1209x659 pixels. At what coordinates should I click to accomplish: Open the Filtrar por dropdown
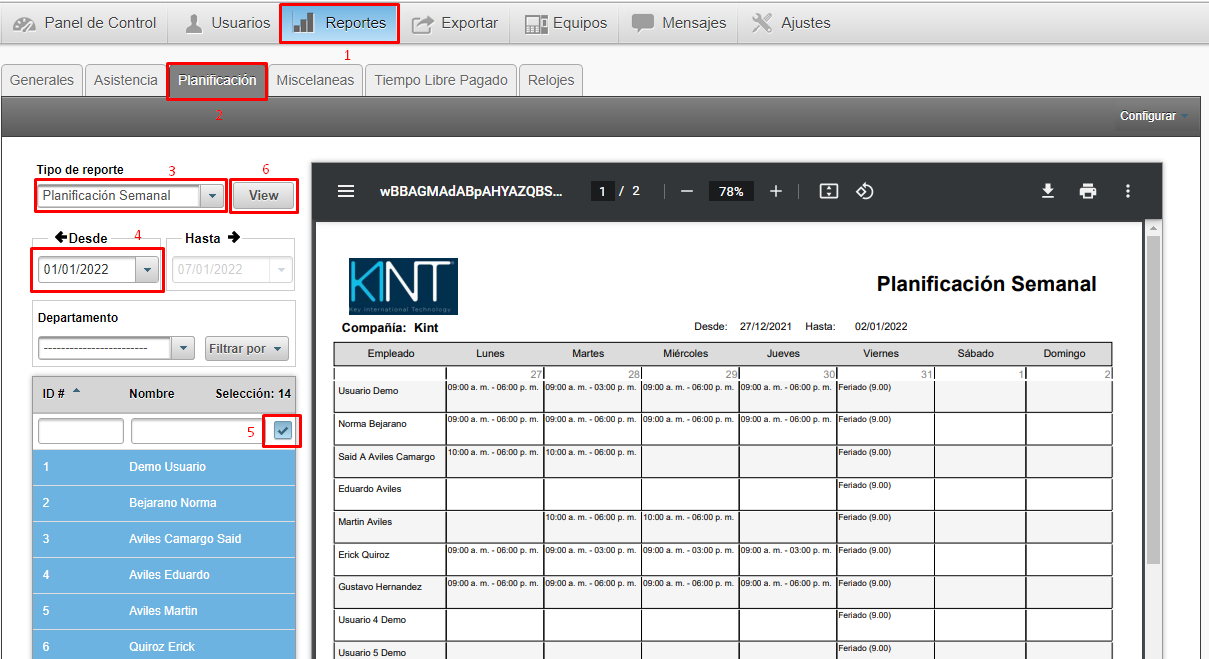(x=246, y=348)
